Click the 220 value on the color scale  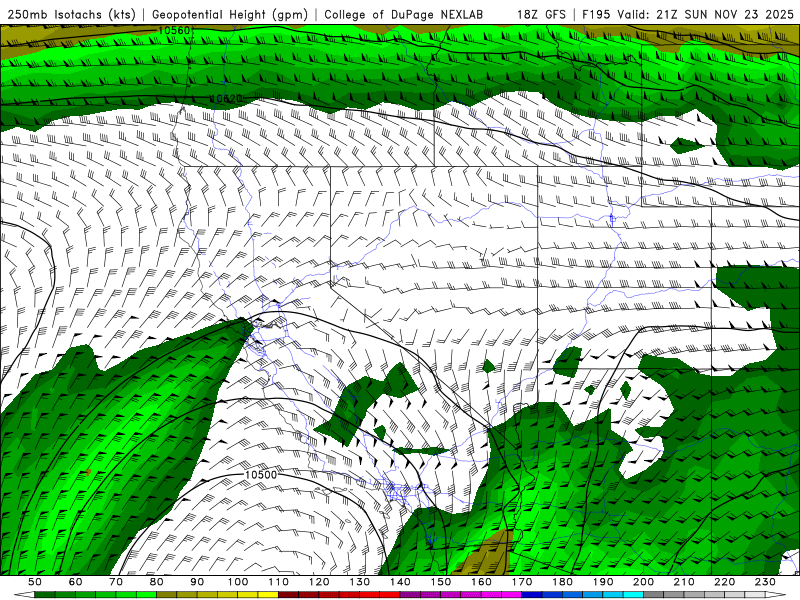(x=724, y=582)
